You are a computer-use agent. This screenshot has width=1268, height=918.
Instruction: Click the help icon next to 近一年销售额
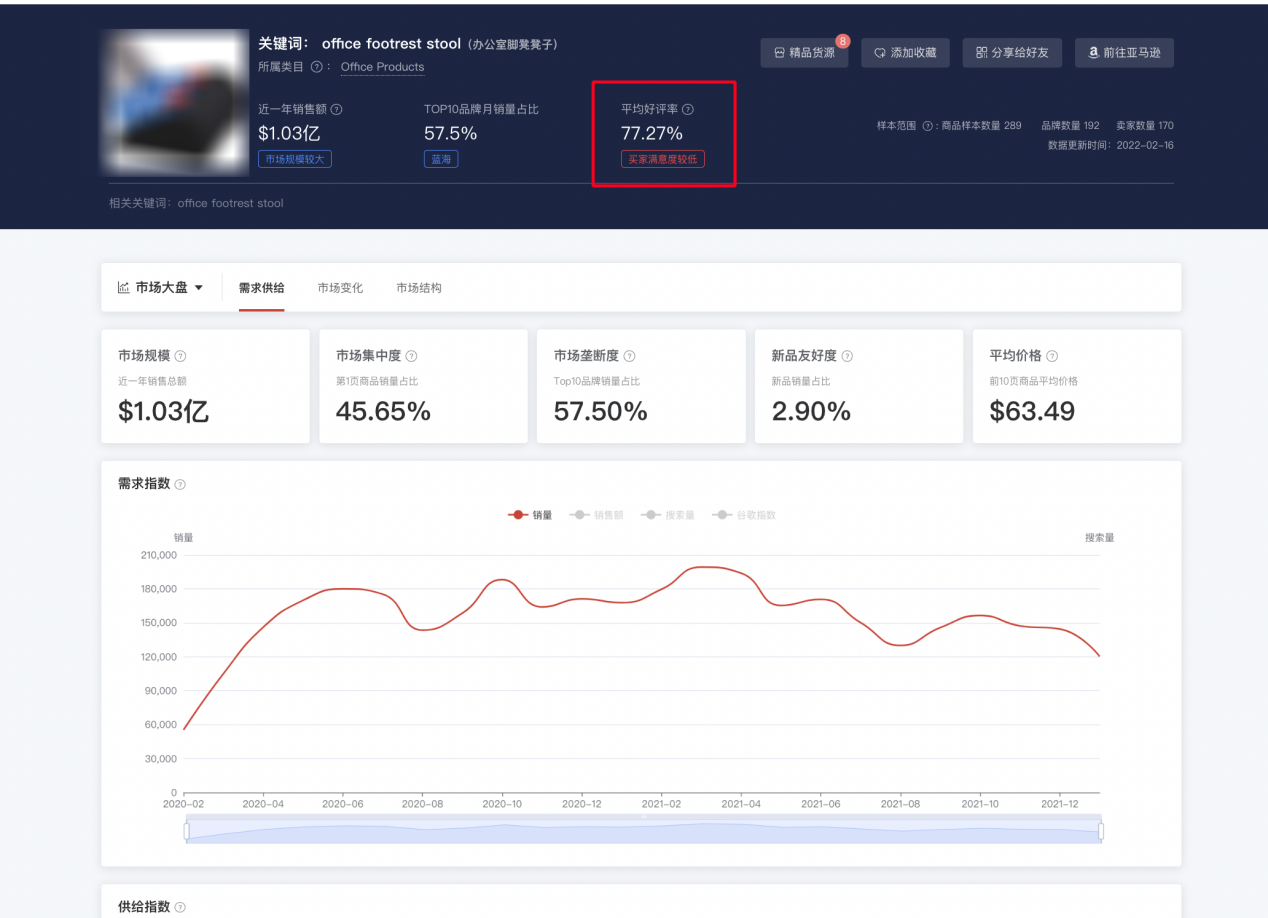(336, 110)
